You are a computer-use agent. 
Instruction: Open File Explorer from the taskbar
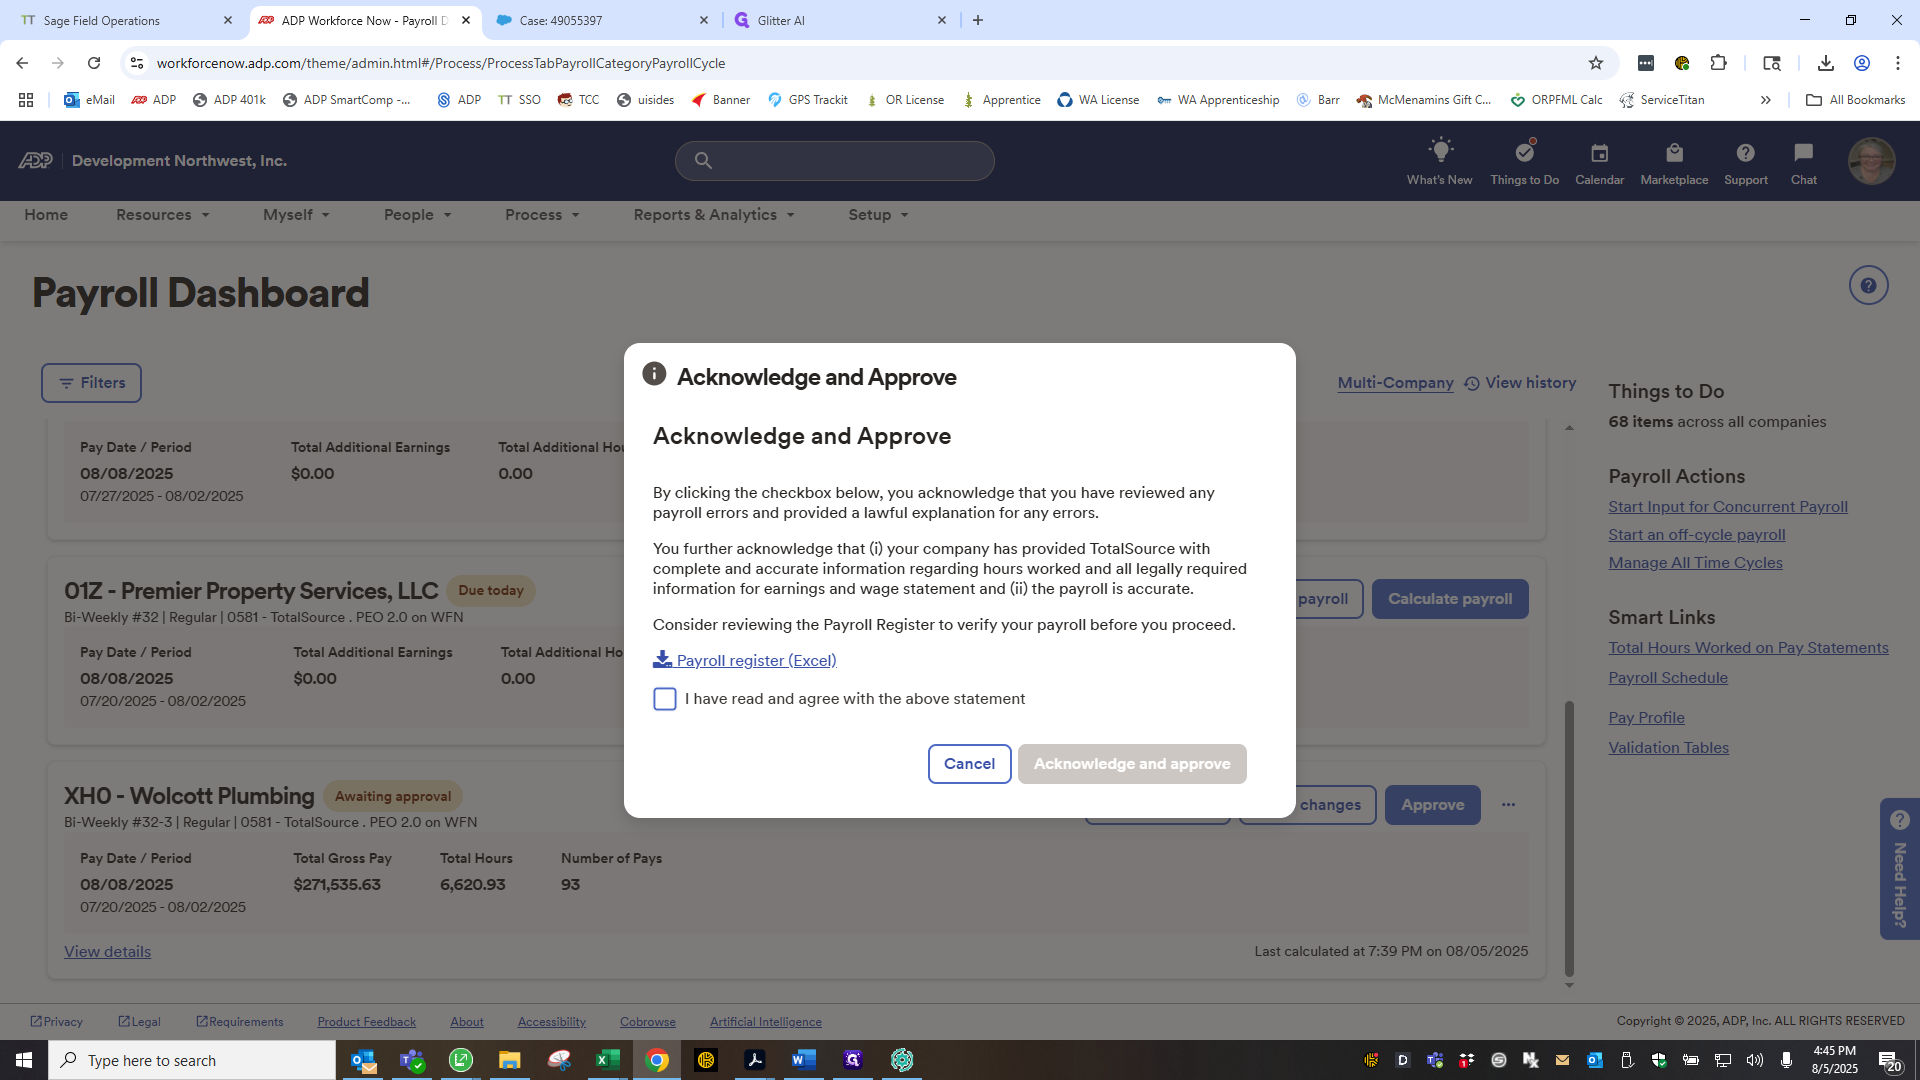(510, 1060)
